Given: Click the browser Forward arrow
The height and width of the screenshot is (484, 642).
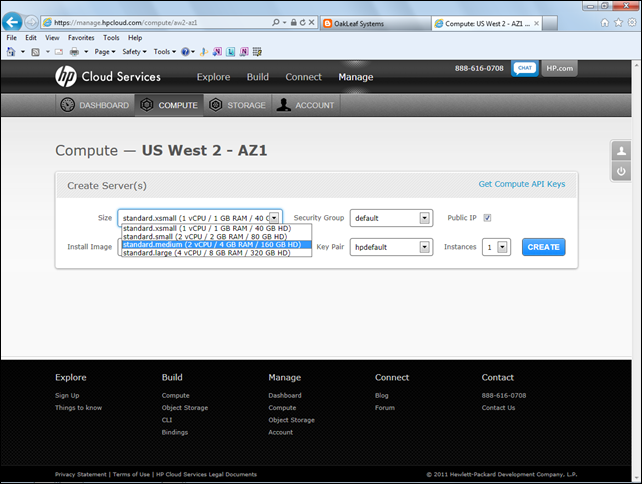Looking at the screenshot, I should [x=31, y=23].
